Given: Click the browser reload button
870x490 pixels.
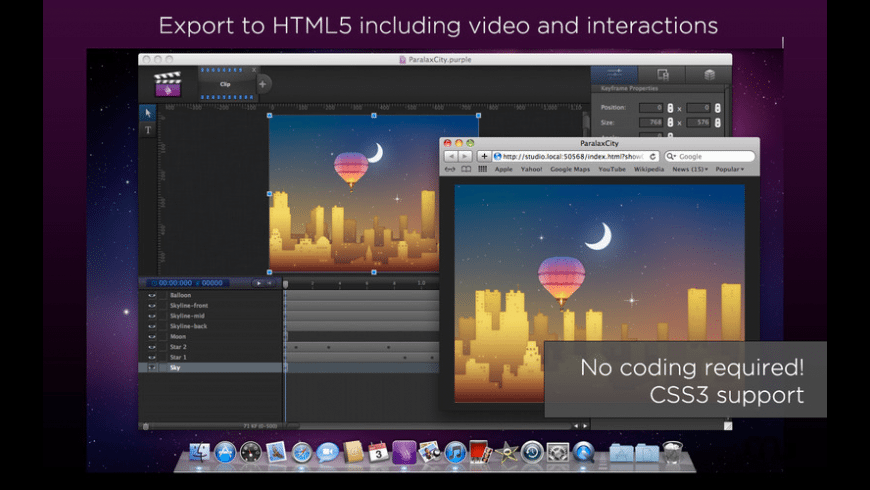Looking at the screenshot, I should click(653, 156).
